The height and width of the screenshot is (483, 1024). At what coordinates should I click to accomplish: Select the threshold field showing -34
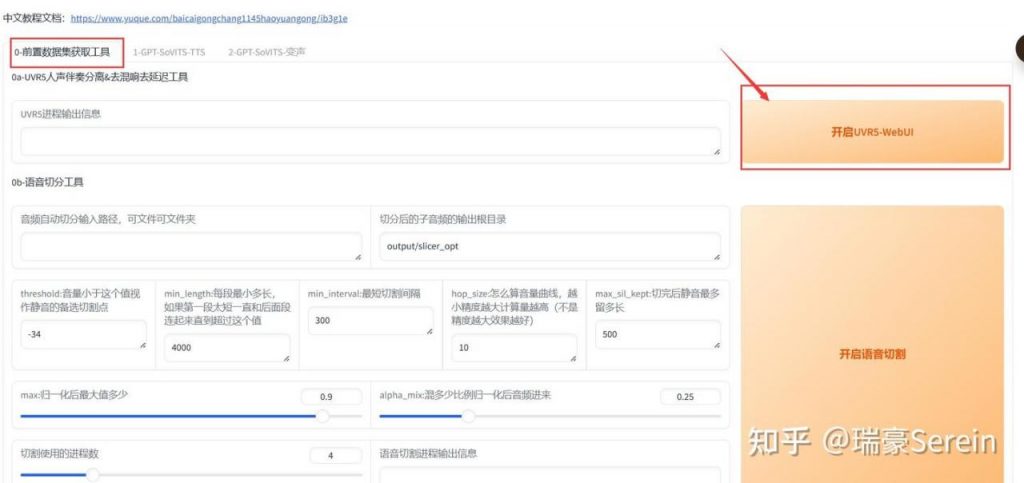[83, 335]
